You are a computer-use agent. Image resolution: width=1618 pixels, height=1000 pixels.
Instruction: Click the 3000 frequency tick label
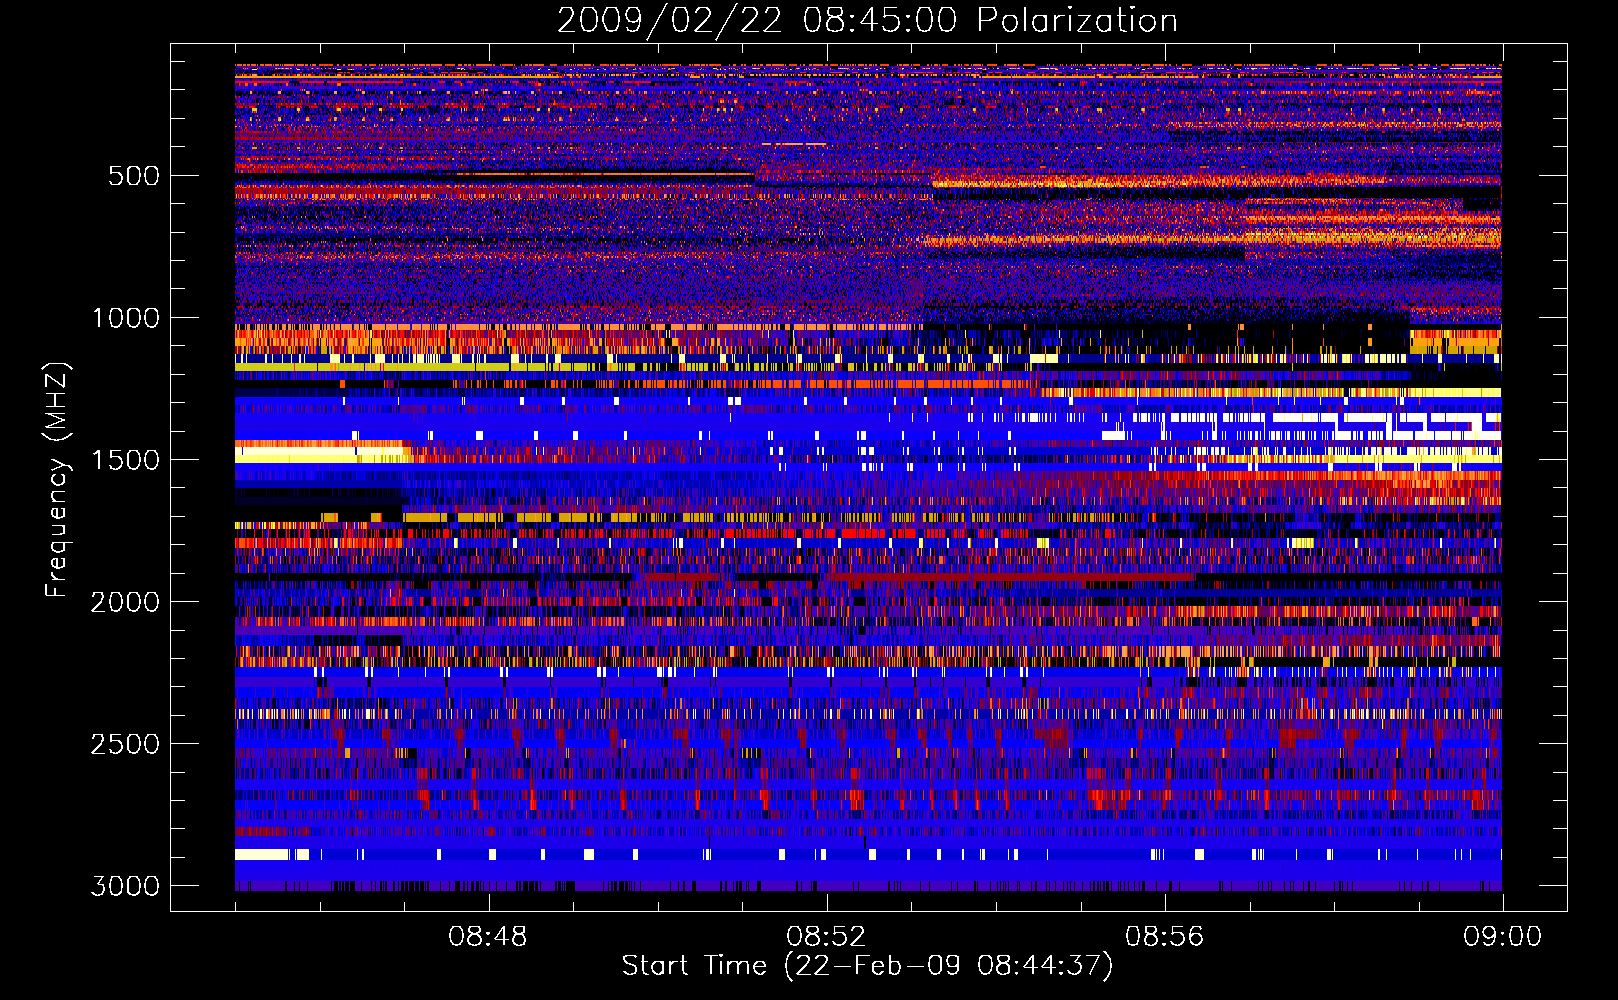coord(125,886)
